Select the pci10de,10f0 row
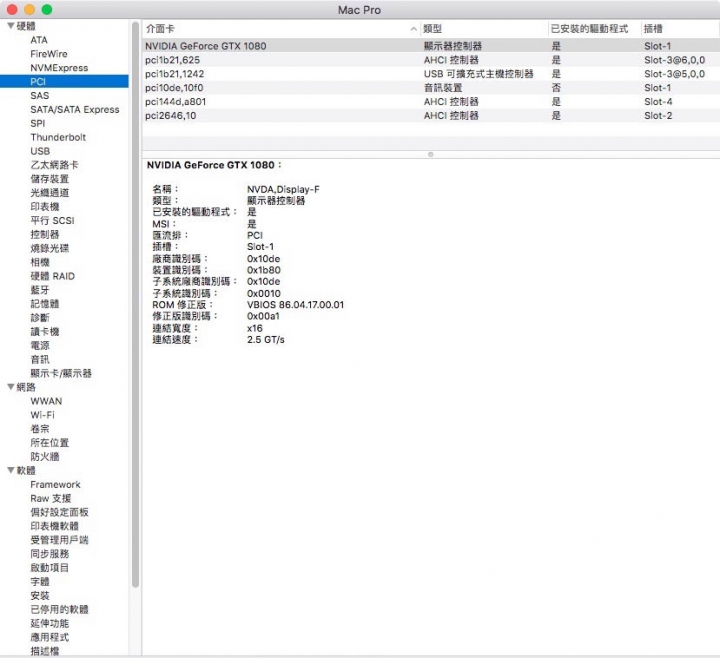The image size is (720, 658). (431, 88)
